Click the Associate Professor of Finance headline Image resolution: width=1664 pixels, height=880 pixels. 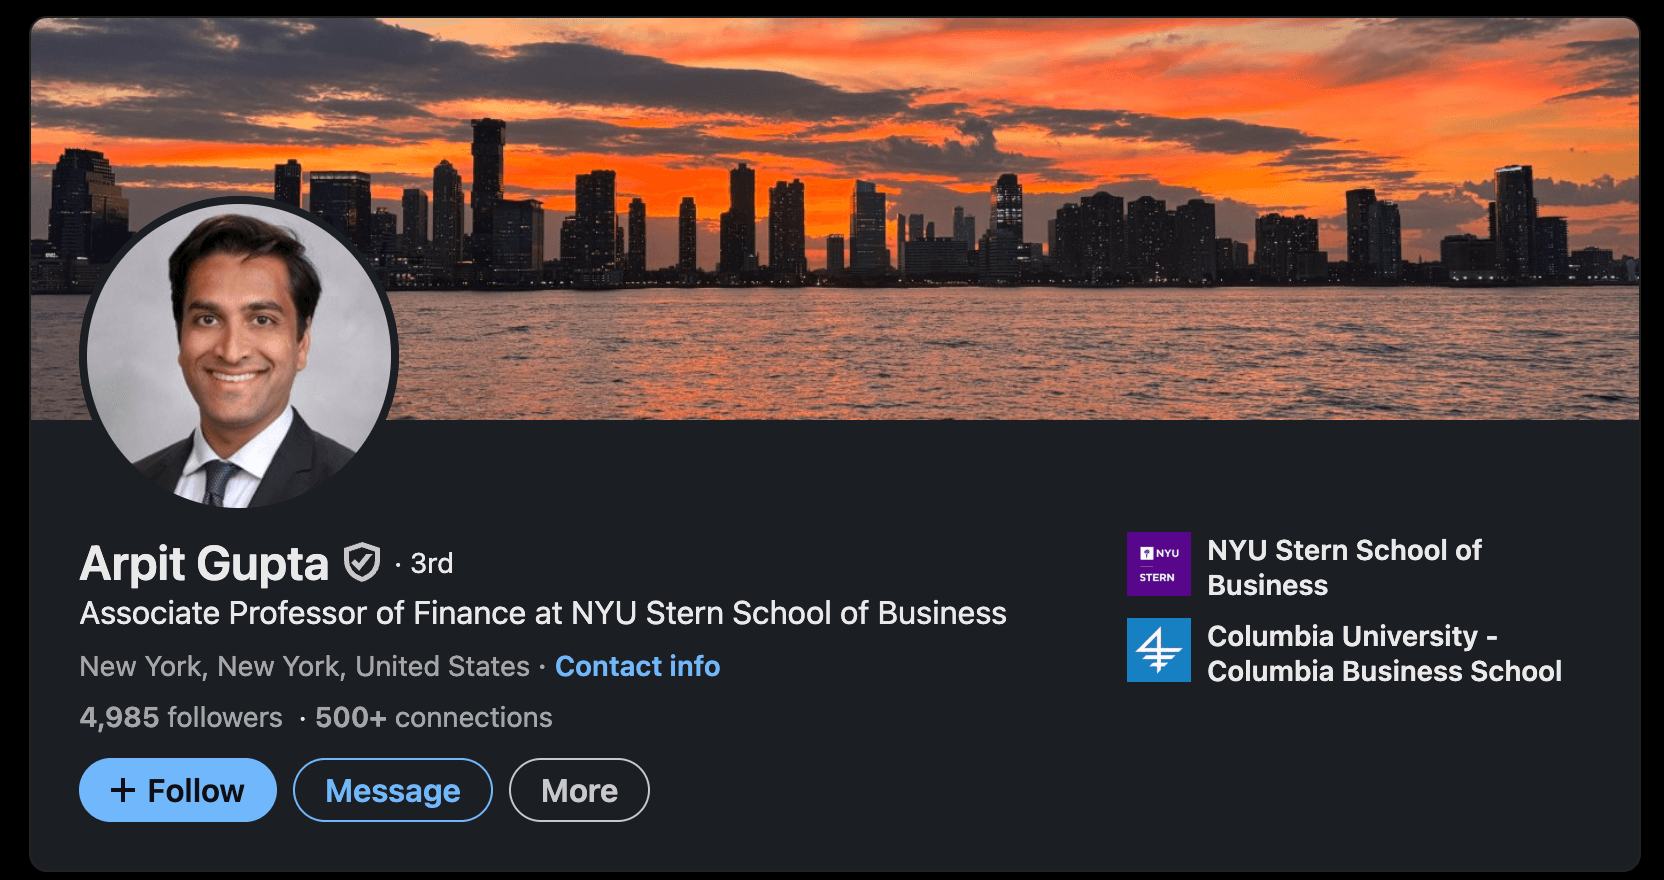click(x=543, y=612)
